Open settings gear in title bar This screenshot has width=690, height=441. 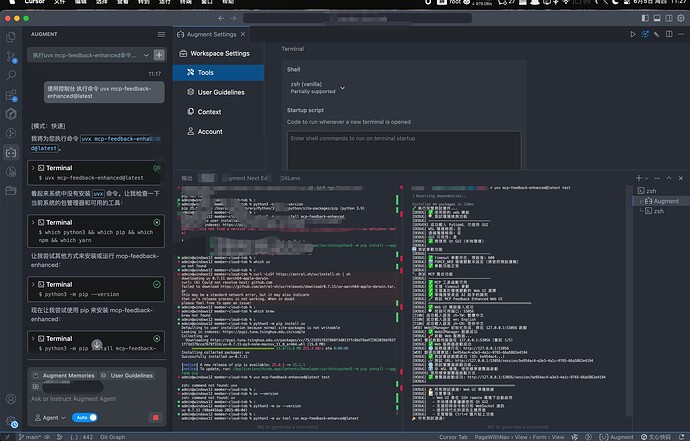(x=681, y=18)
